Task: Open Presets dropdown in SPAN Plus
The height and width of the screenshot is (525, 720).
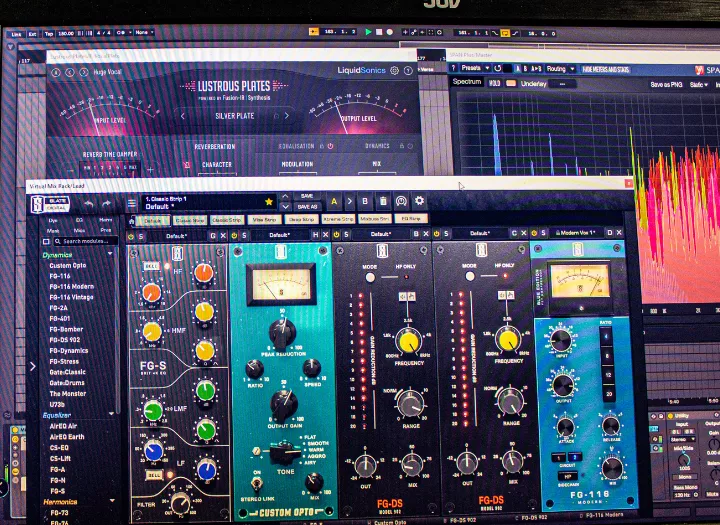Action: click(x=476, y=68)
